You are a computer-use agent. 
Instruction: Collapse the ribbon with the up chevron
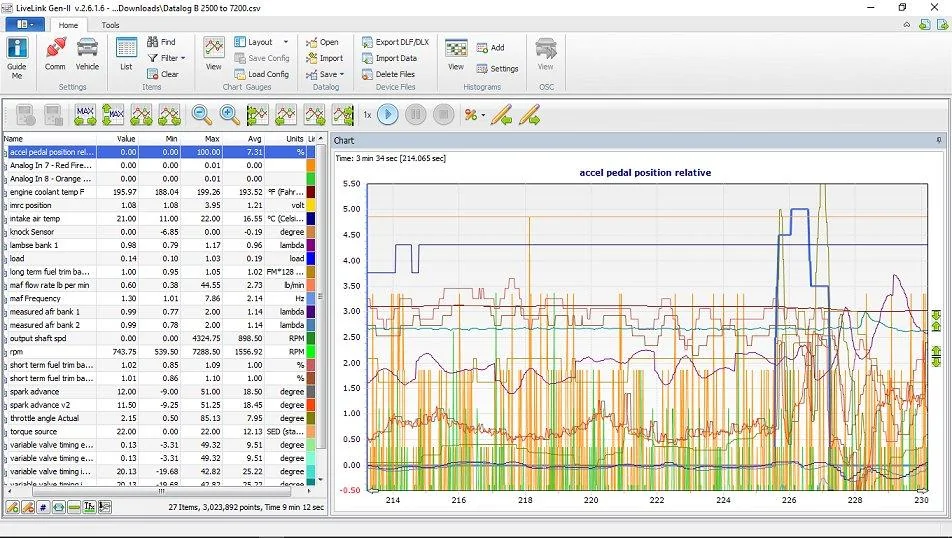pos(906,25)
